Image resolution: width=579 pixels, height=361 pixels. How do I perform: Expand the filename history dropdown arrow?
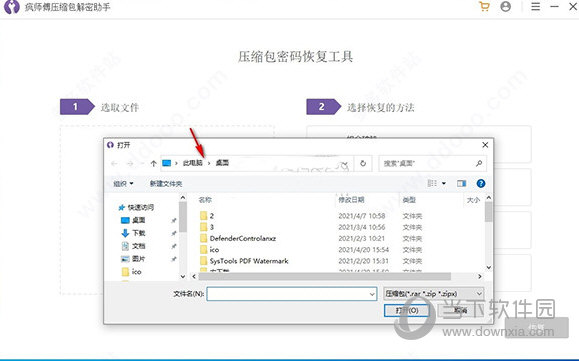pyautogui.click(x=372, y=294)
